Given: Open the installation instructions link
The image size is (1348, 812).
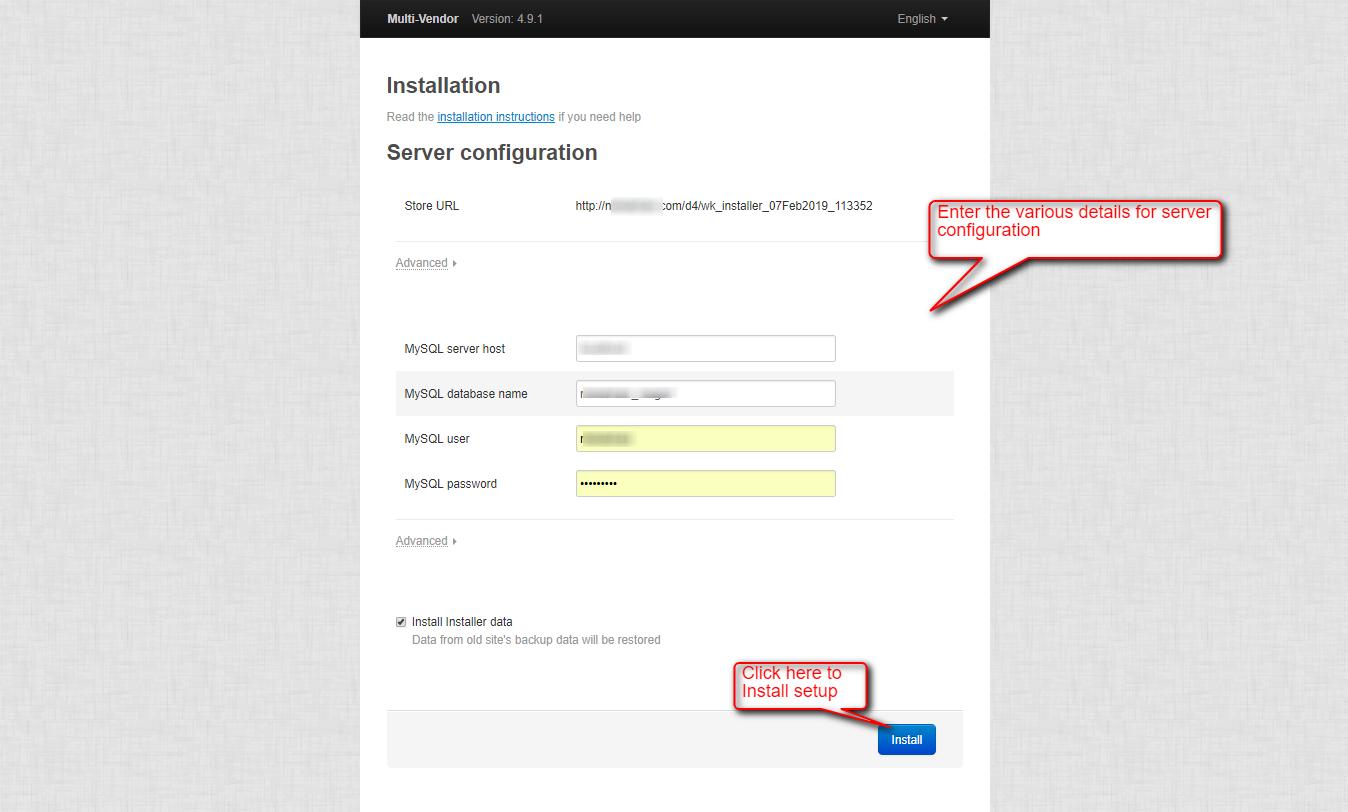Looking at the screenshot, I should pos(496,117).
